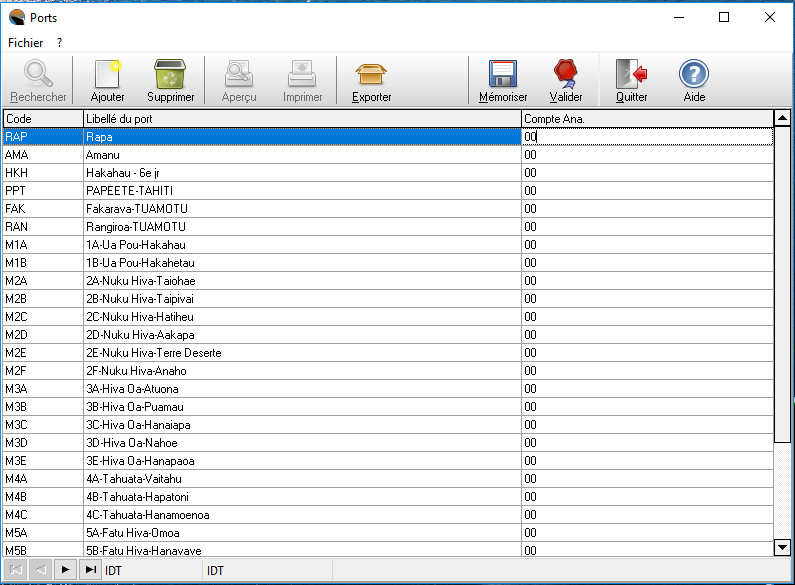
Task: Click the Compte Ana. column header
Action: (647, 119)
